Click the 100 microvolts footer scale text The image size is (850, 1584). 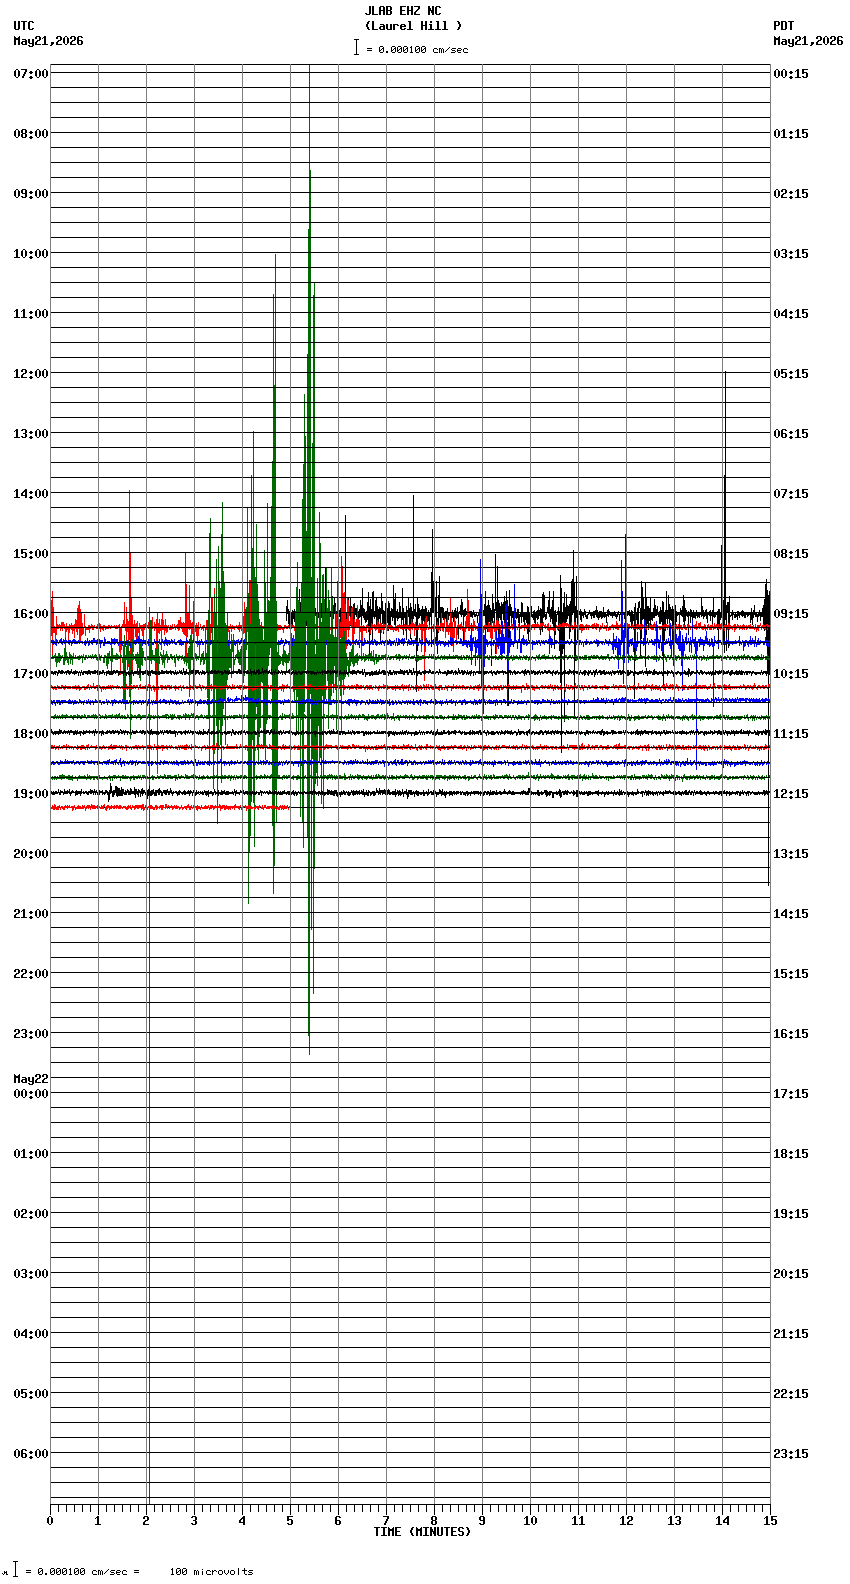point(211,1572)
